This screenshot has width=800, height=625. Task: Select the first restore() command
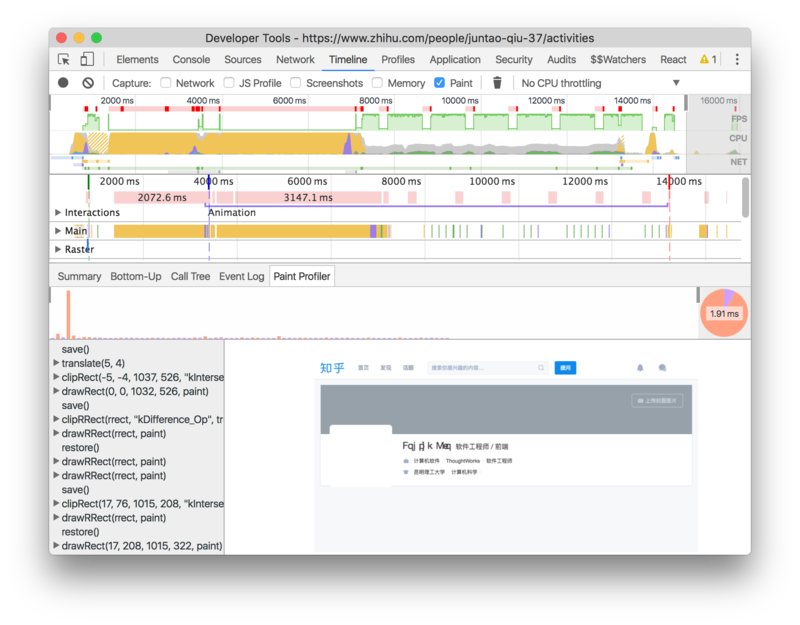pos(80,447)
